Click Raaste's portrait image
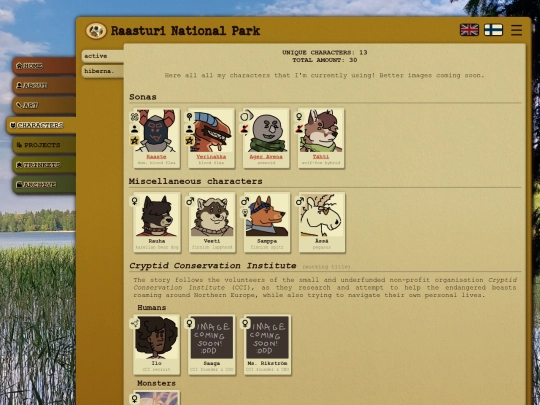540x405 pixels. pyautogui.click(x=157, y=131)
